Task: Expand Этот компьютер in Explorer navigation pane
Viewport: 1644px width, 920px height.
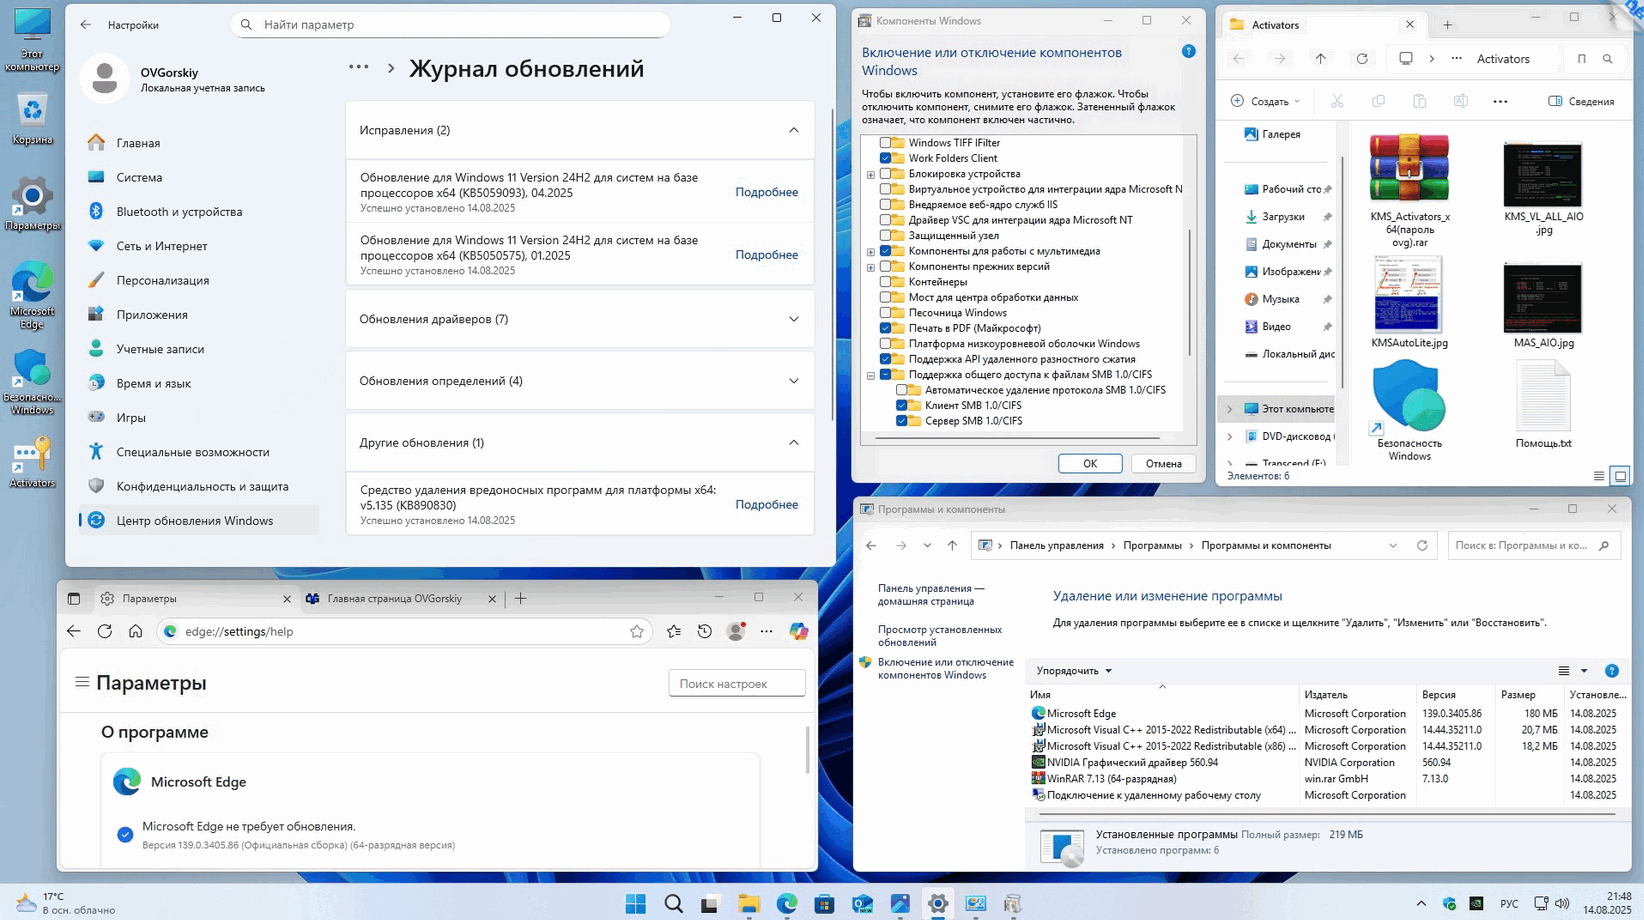Action: click(1230, 409)
